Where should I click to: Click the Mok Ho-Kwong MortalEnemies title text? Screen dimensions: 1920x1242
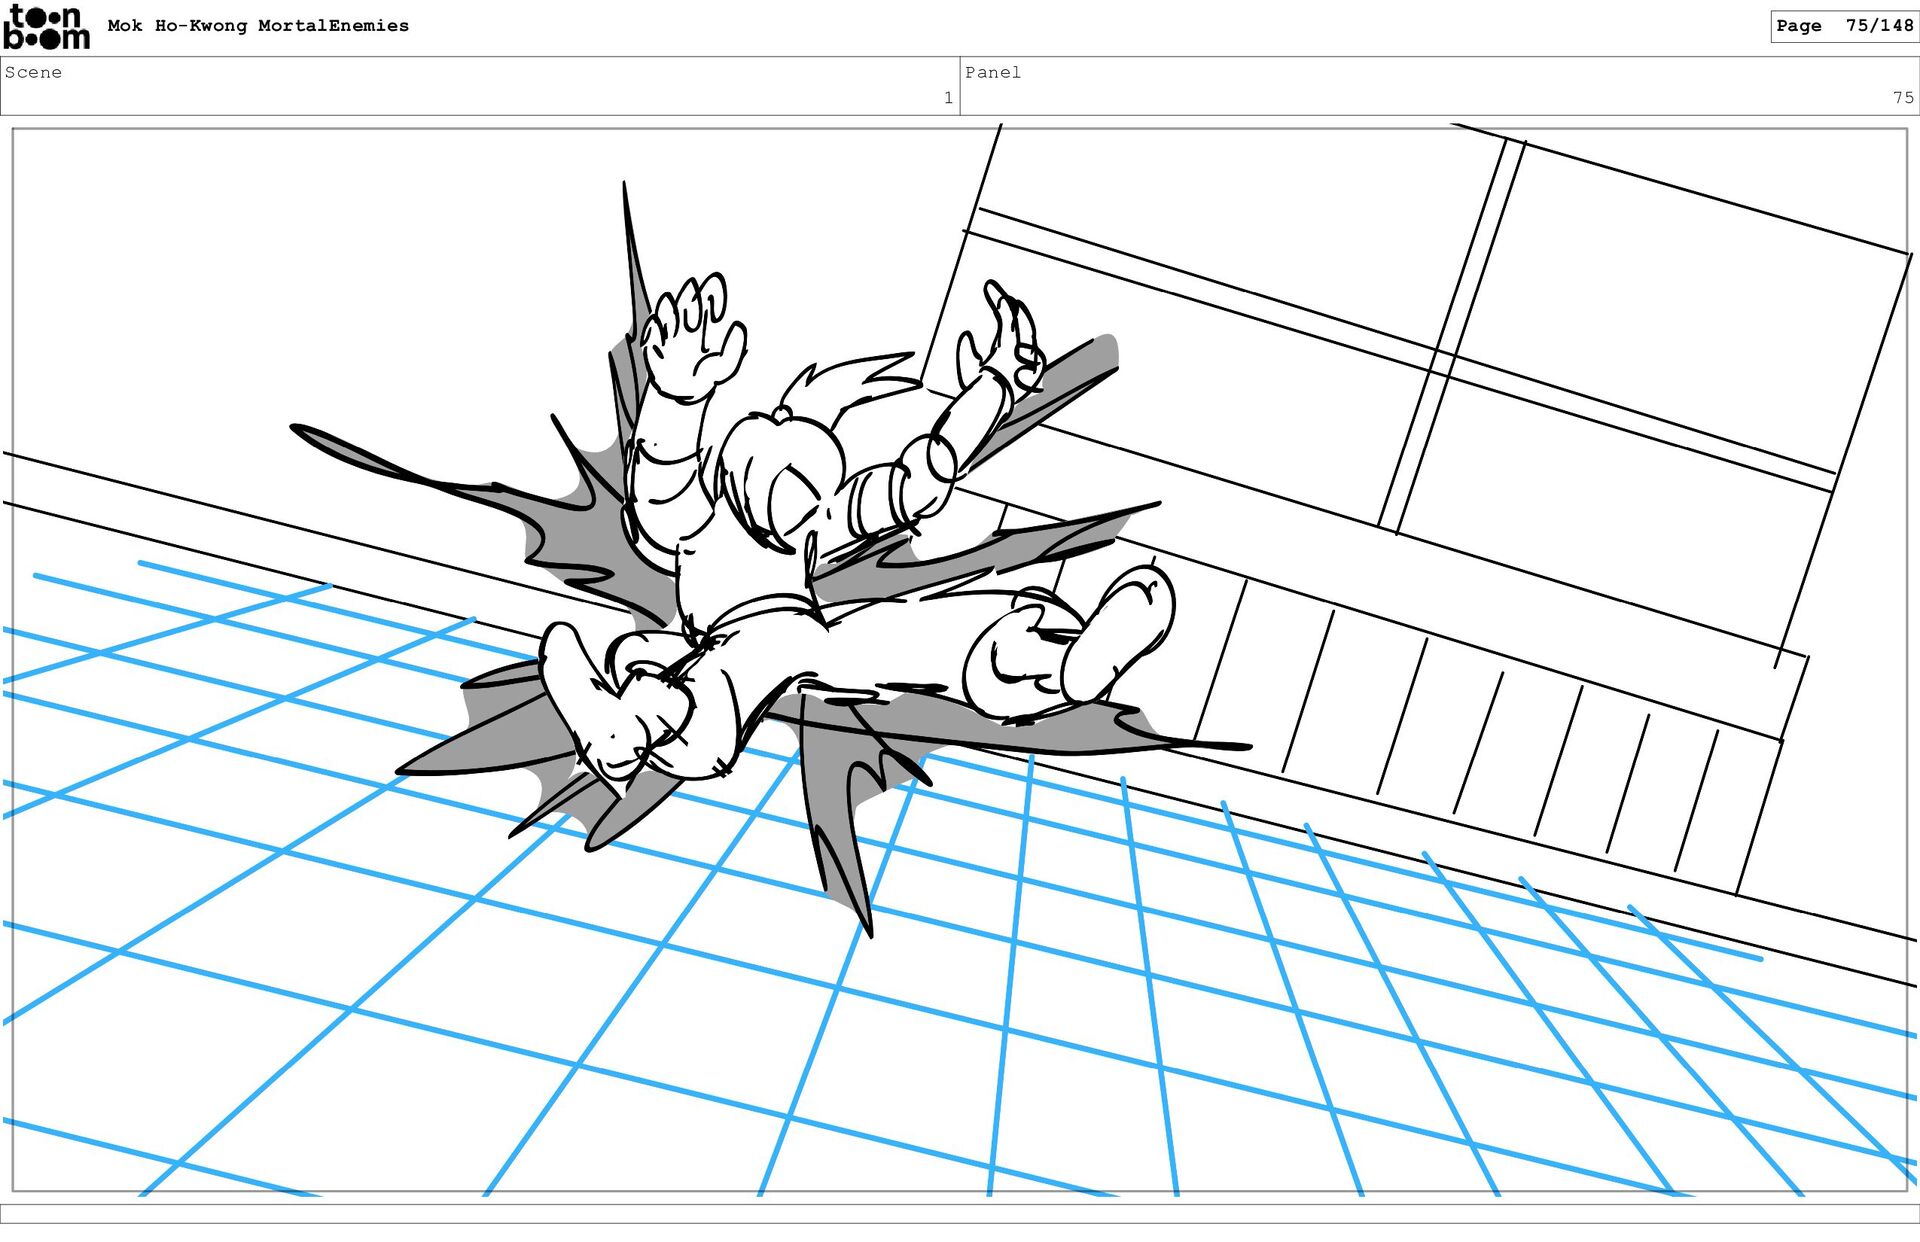click(x=258, y=26)
